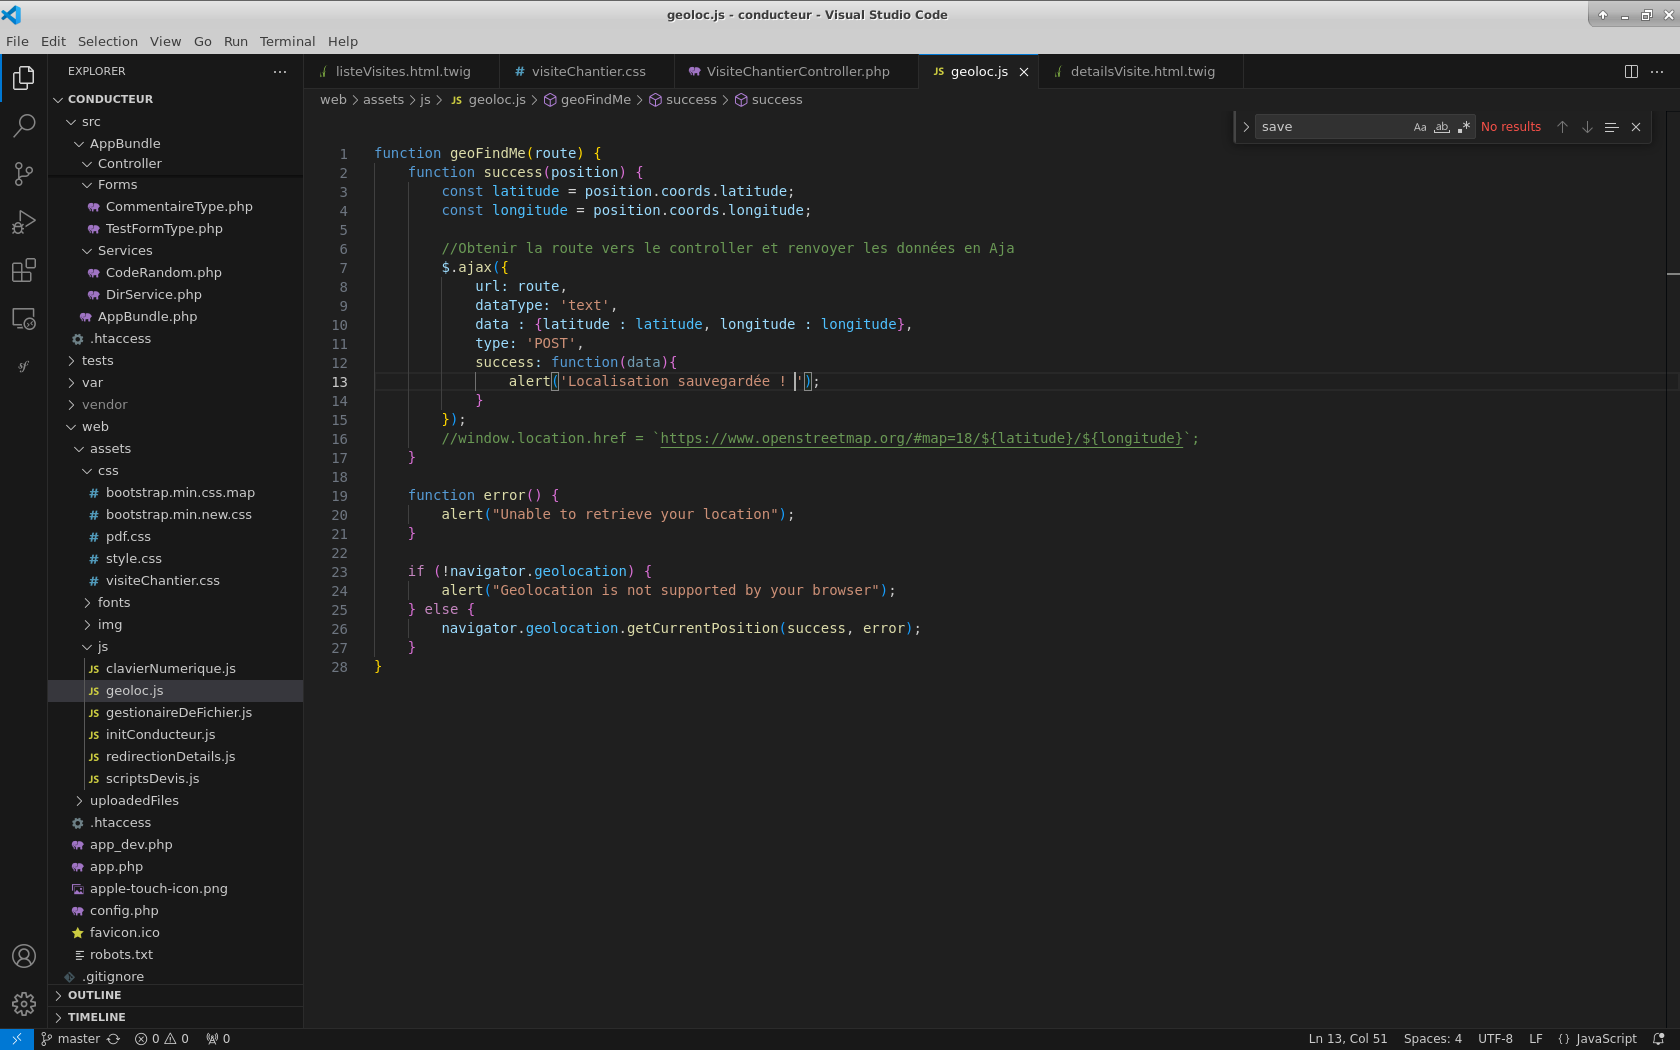1680x1050 pixels.
Task: Toggle Match Case in find widget
Action: point(1419,127)
